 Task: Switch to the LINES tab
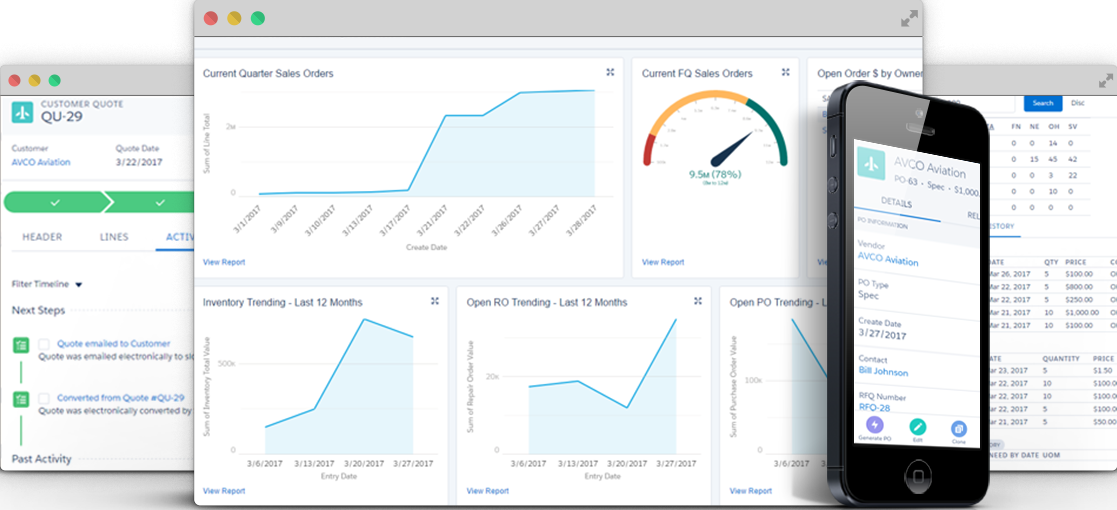tap(114, 237)
